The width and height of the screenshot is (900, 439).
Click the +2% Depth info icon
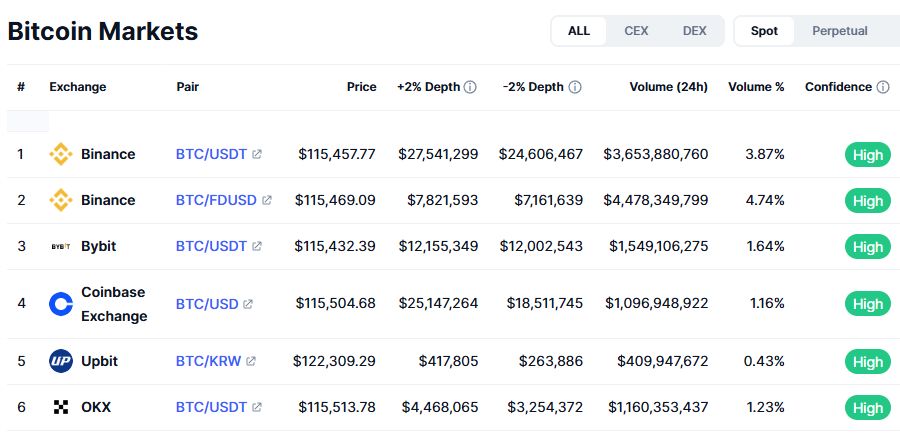click(470, 87)
